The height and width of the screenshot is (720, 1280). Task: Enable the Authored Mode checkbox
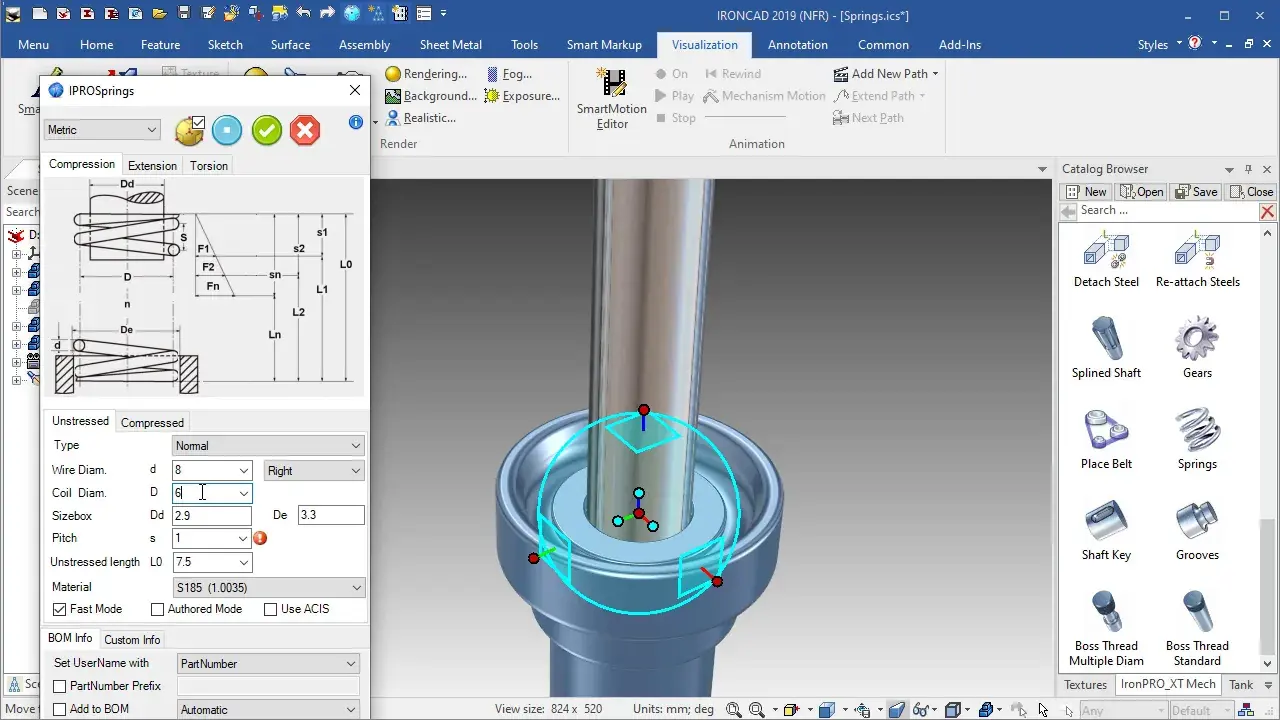[x=157, y=609]
